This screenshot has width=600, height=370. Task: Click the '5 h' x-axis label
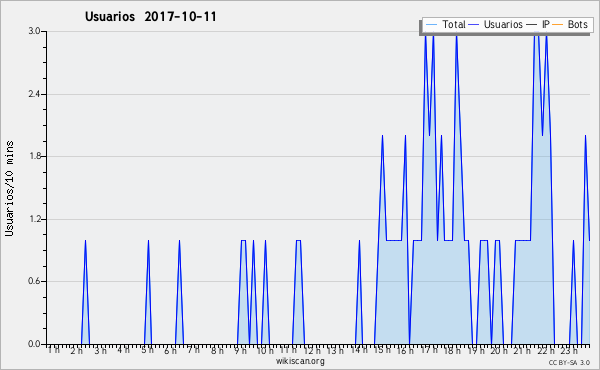coord(147,350)
